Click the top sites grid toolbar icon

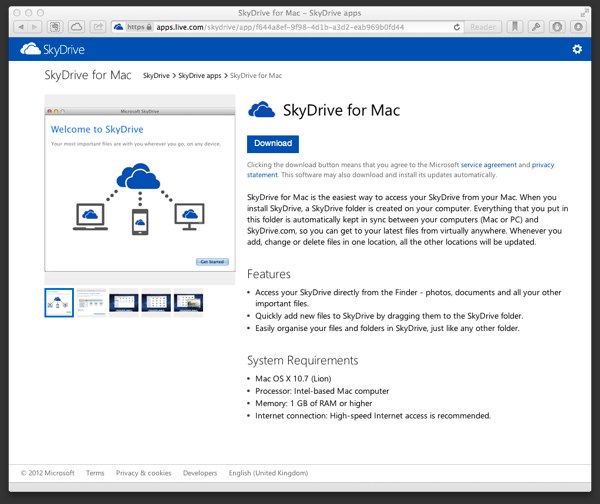point(55,27)
